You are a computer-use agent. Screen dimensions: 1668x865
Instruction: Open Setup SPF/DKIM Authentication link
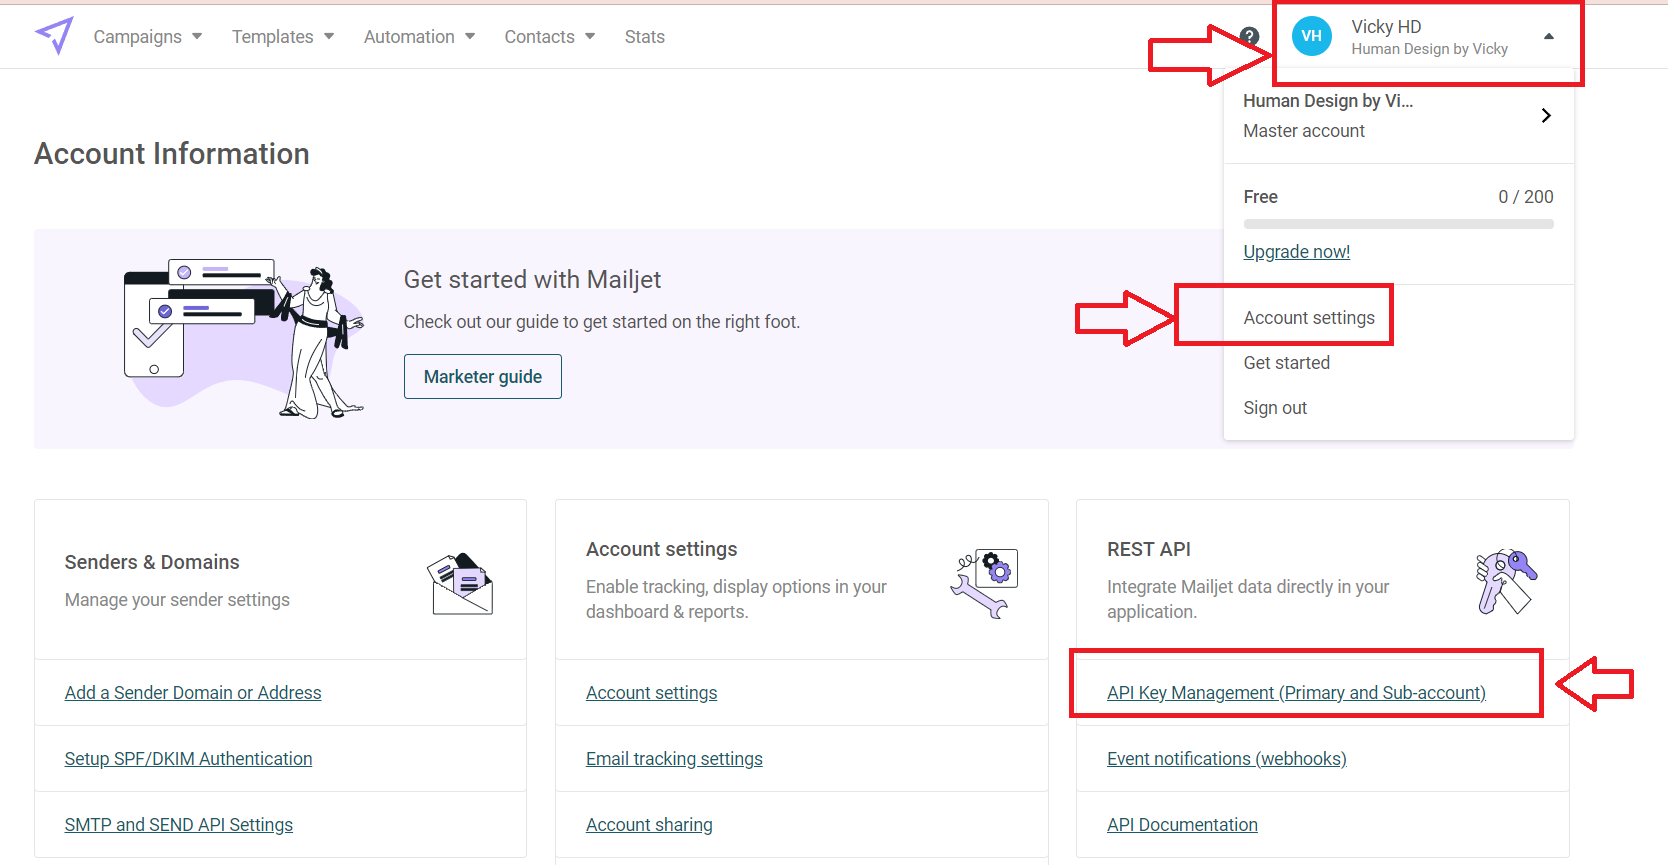click(x=188, y=759)
